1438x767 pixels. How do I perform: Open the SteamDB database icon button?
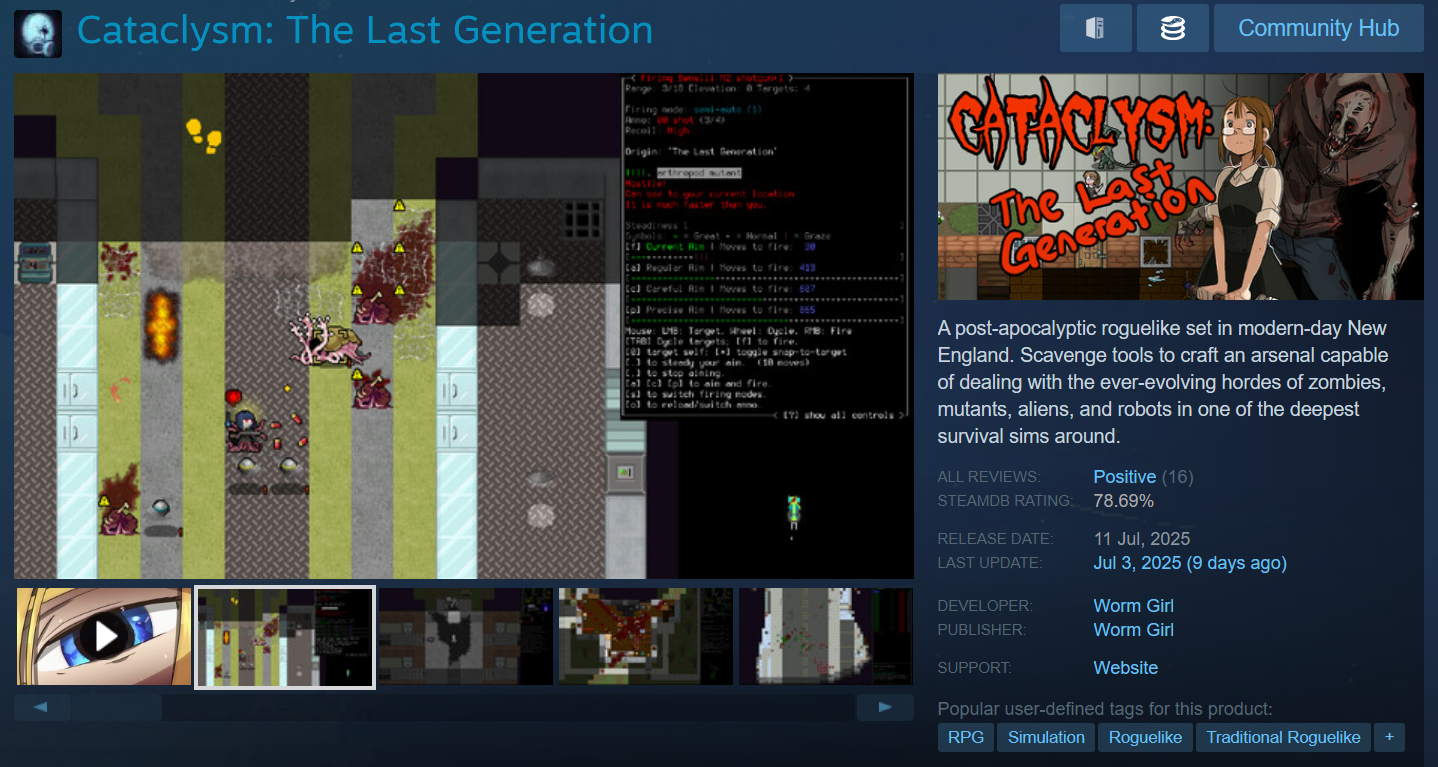point(1173,28)
